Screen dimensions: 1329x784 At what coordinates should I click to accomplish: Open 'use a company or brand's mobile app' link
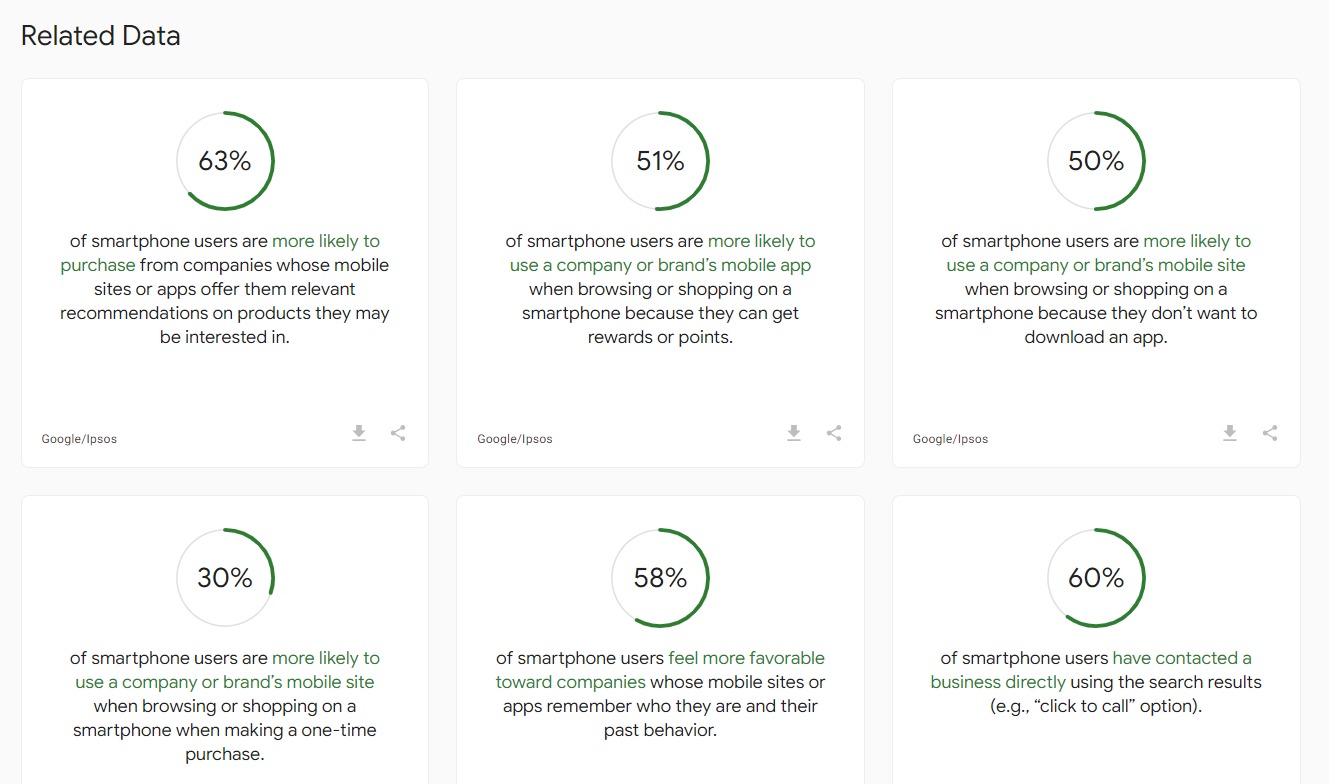coord(661,253)
